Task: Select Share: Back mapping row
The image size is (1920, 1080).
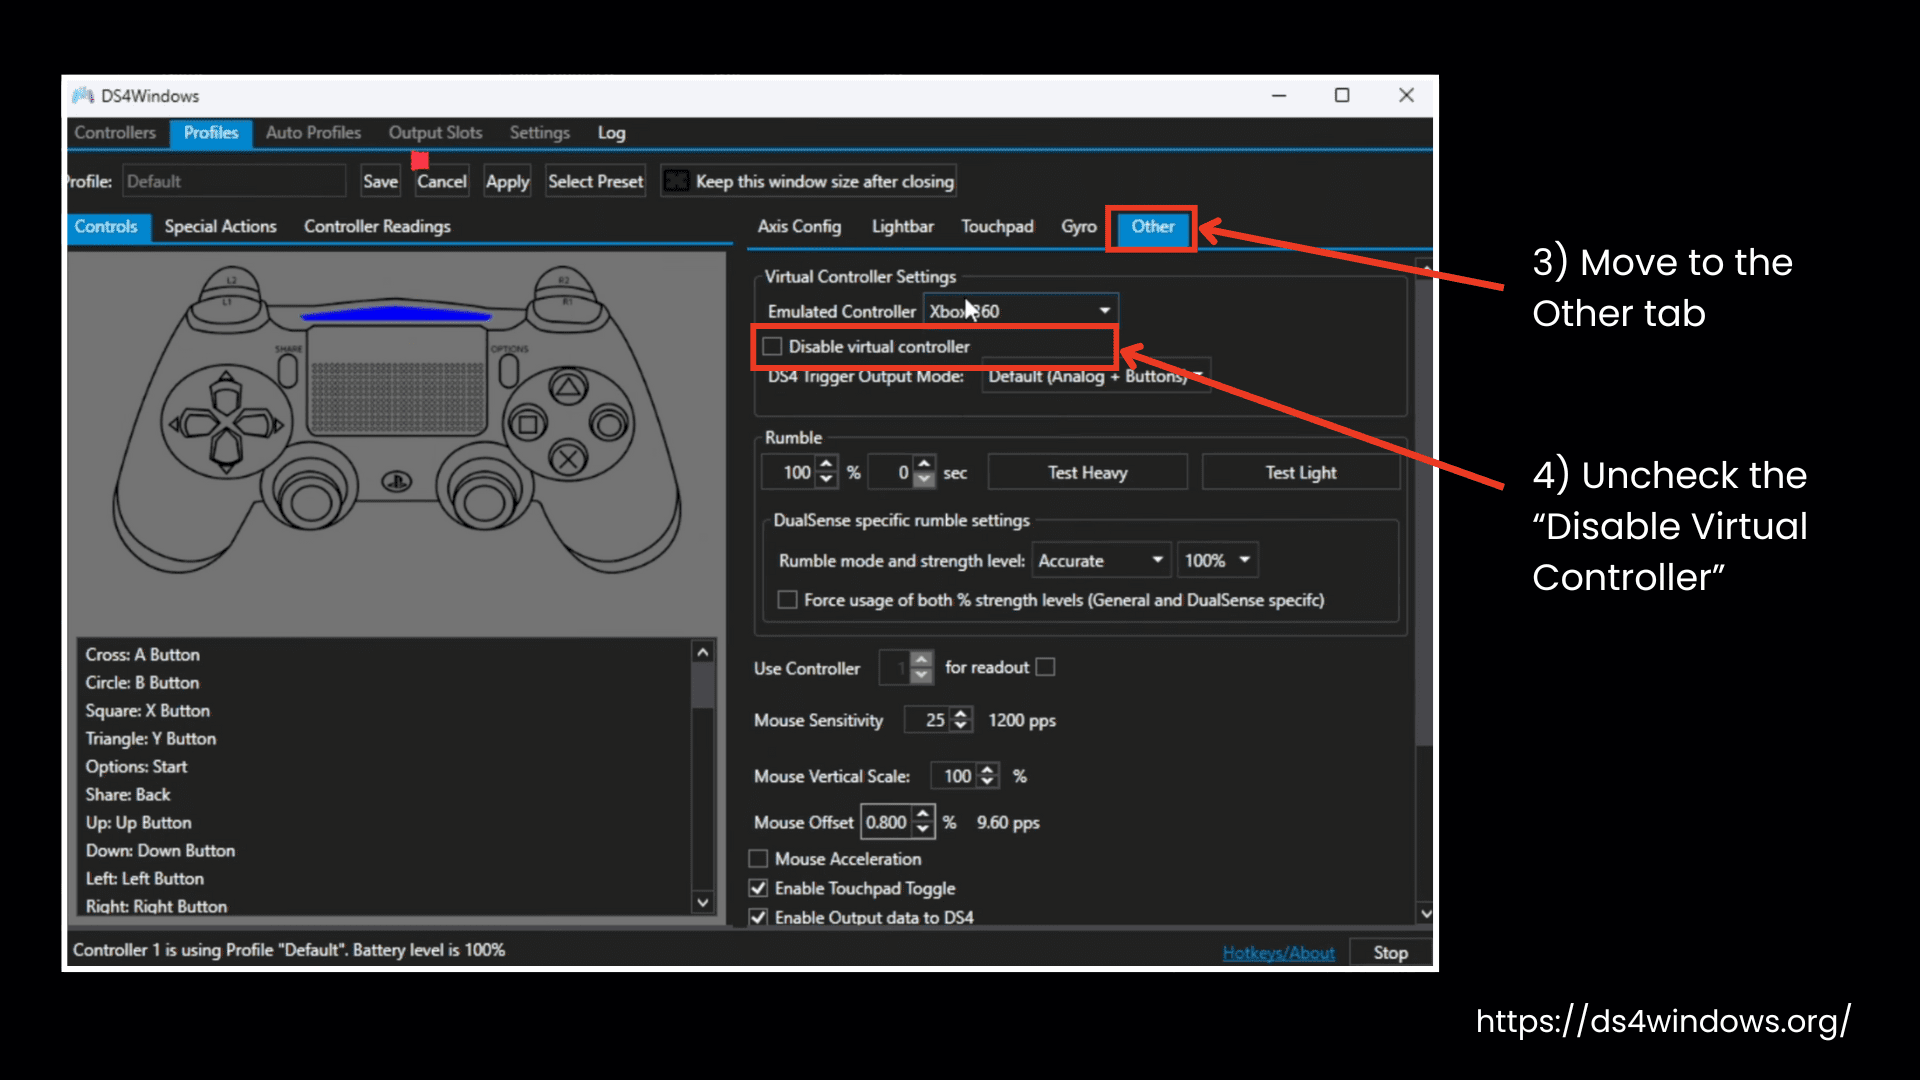Action: tap(386, 794)
